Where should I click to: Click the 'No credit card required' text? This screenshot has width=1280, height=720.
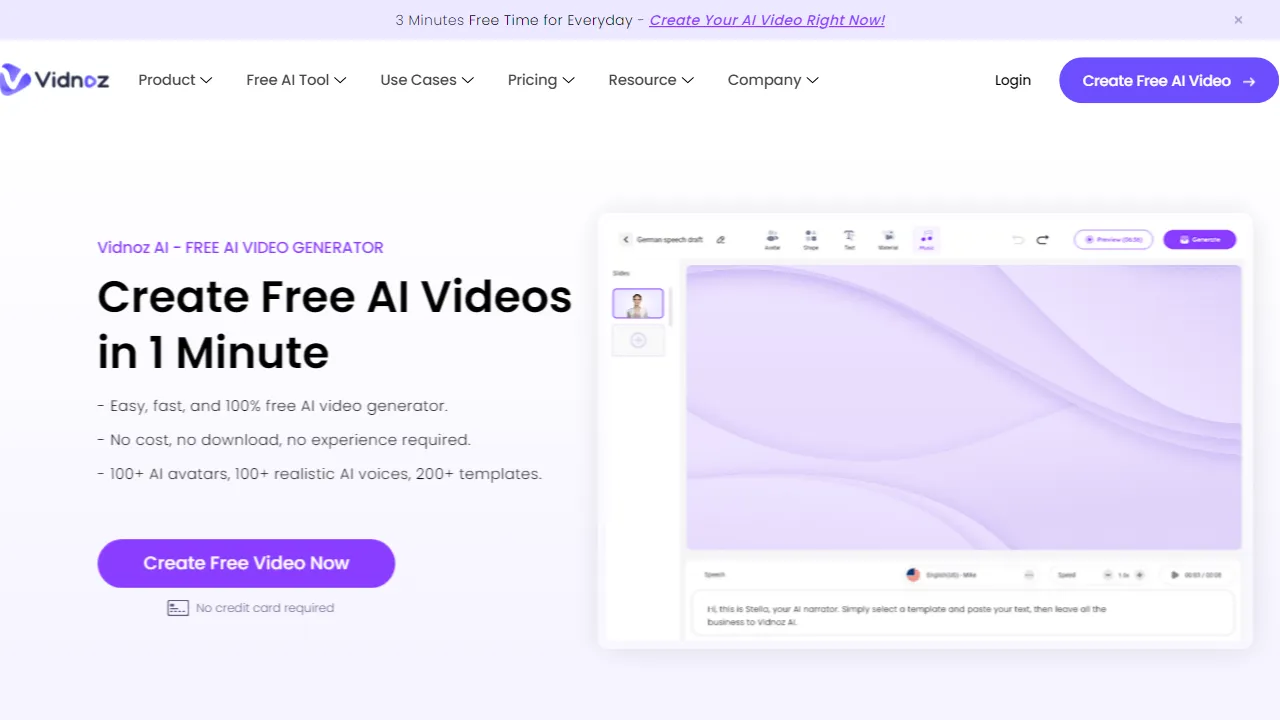[265, 608]
